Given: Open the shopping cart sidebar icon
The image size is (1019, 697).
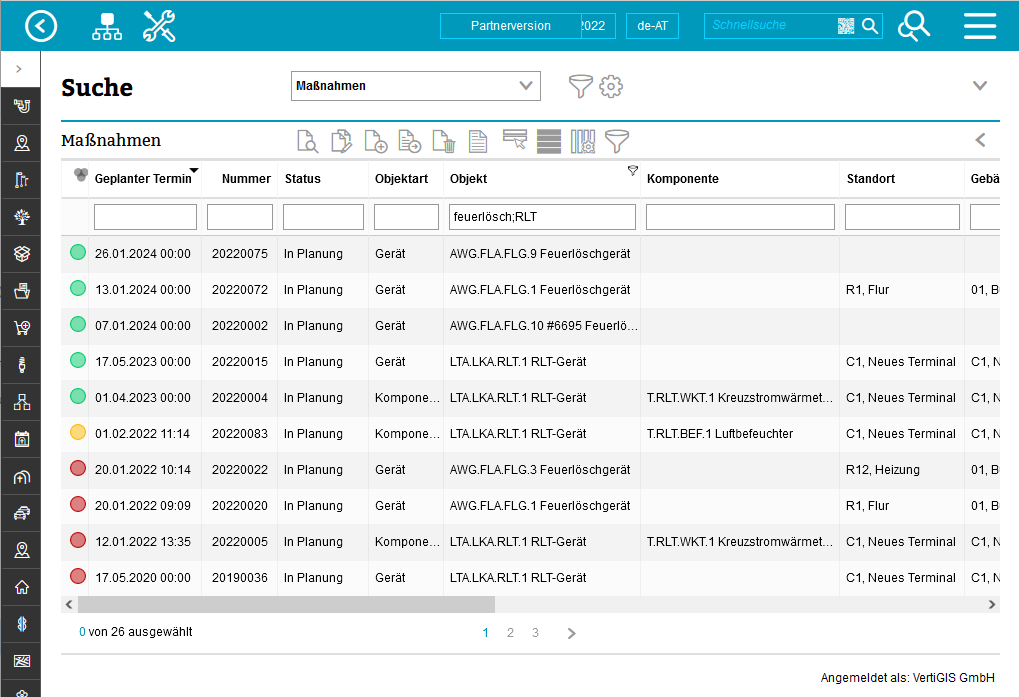Looking at the screenshot, I should (x=21, y=327).
